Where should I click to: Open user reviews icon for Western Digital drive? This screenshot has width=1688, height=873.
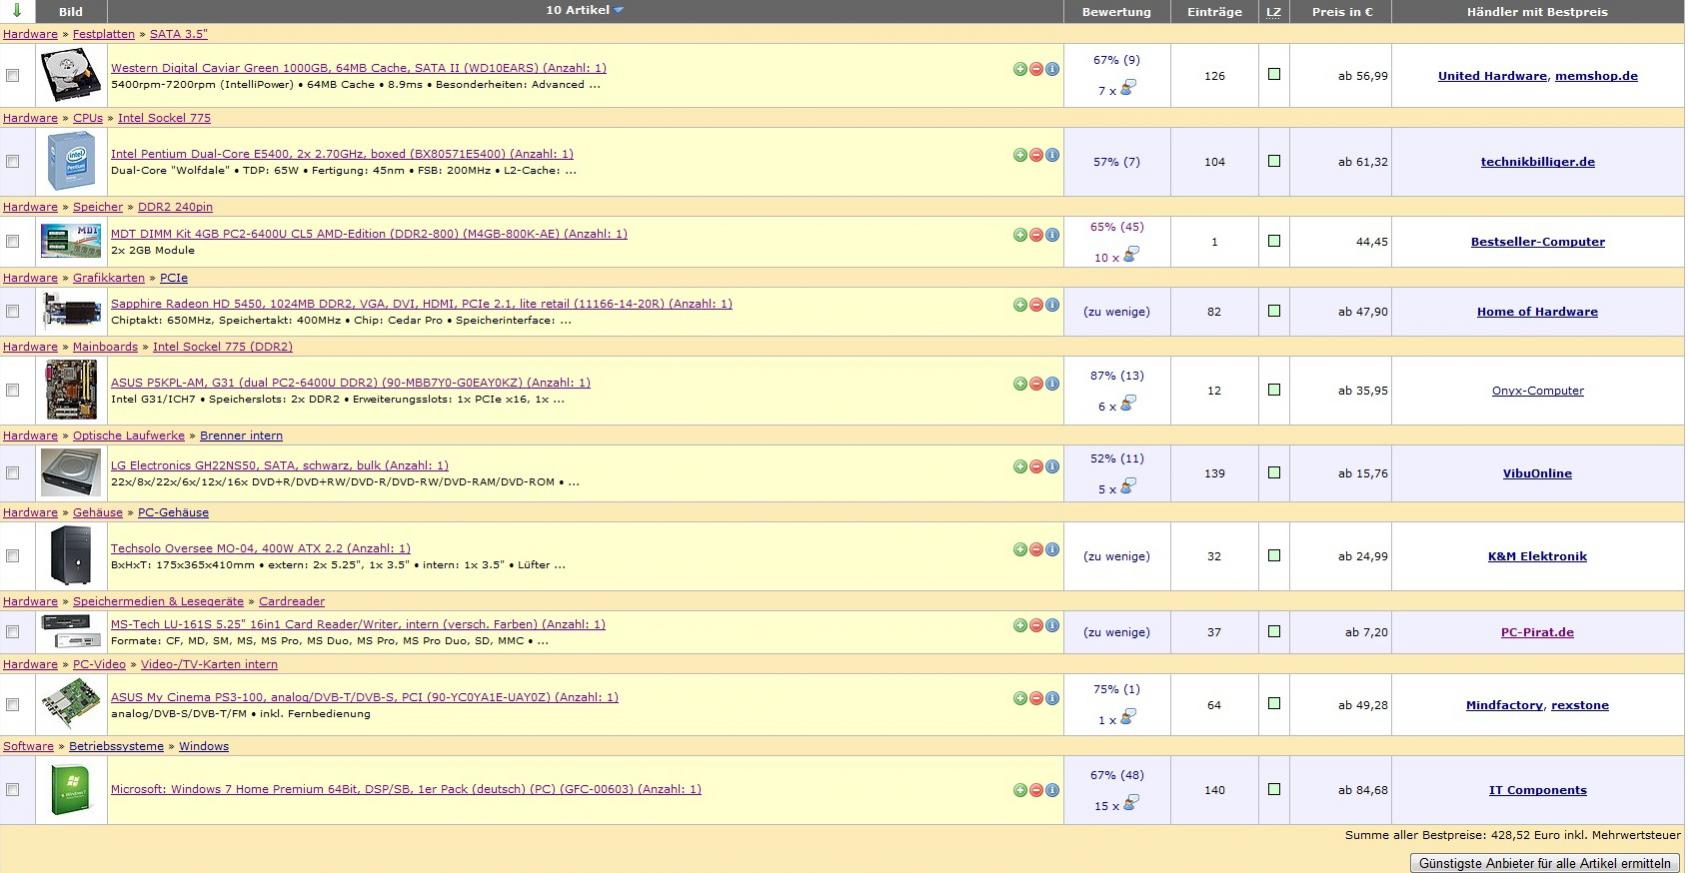(x=1128, y=88)
